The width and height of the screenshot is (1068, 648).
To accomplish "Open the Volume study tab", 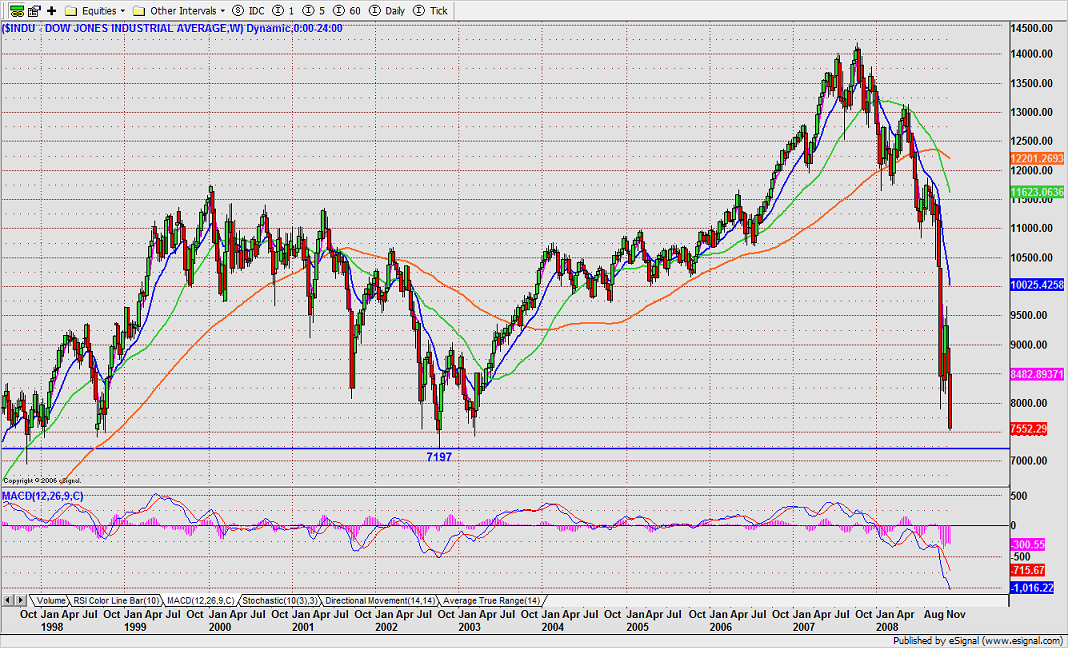I will [x=51, y=600].
